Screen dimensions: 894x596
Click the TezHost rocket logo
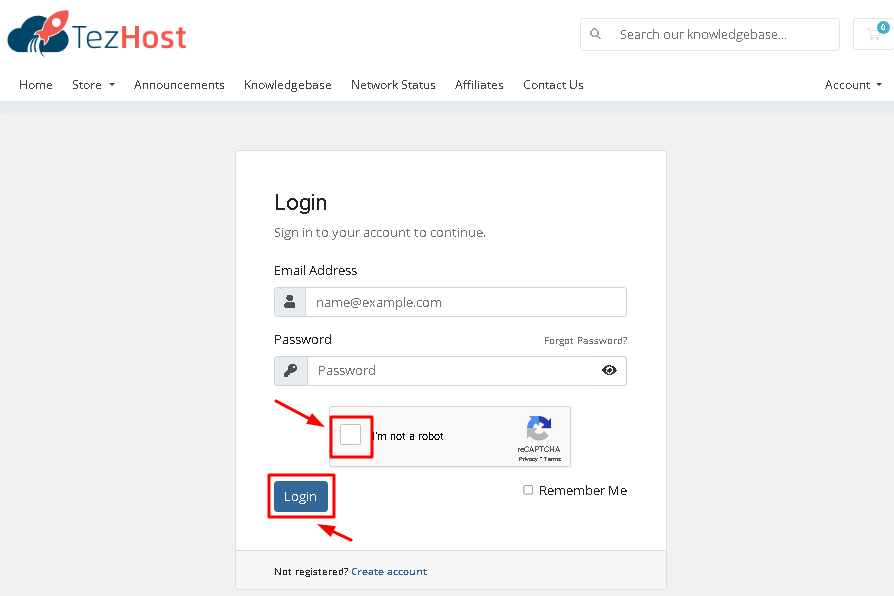coord(40,35)
